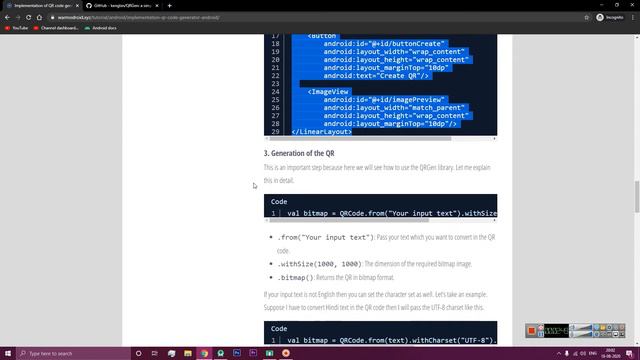The width and height of the screenshot is (640, 360).
Task: Reload the current page
Action: tap(29, 18)
